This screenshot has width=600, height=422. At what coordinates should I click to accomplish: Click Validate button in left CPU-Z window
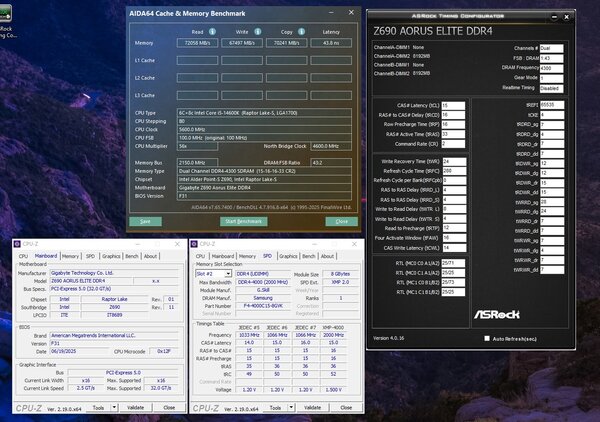click(x=135, y=407)
